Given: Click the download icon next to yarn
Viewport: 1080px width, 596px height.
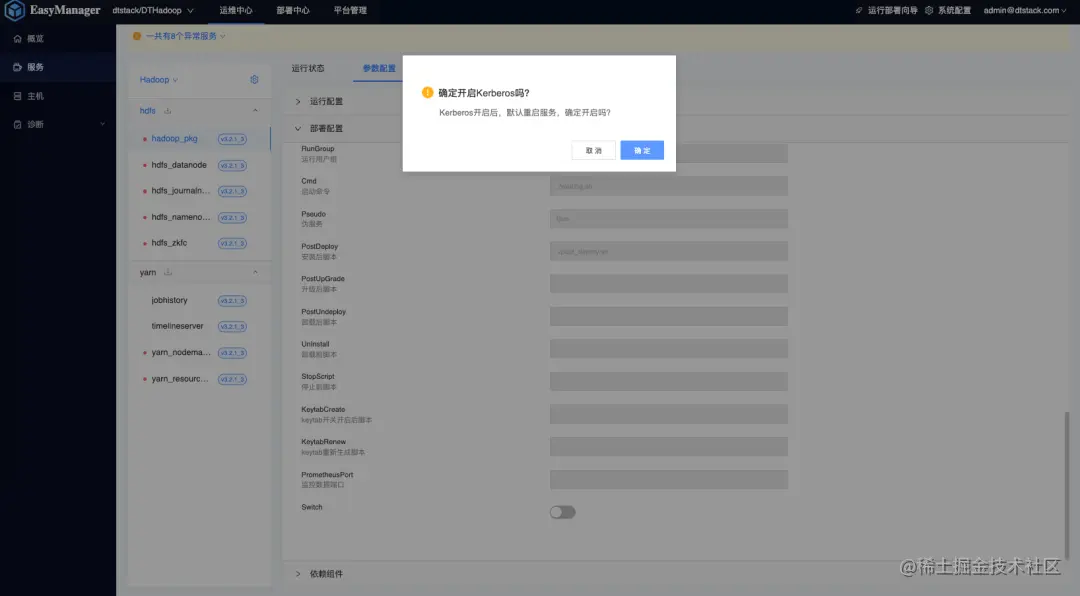Looking at the screenshot, I should pos(168,272).
